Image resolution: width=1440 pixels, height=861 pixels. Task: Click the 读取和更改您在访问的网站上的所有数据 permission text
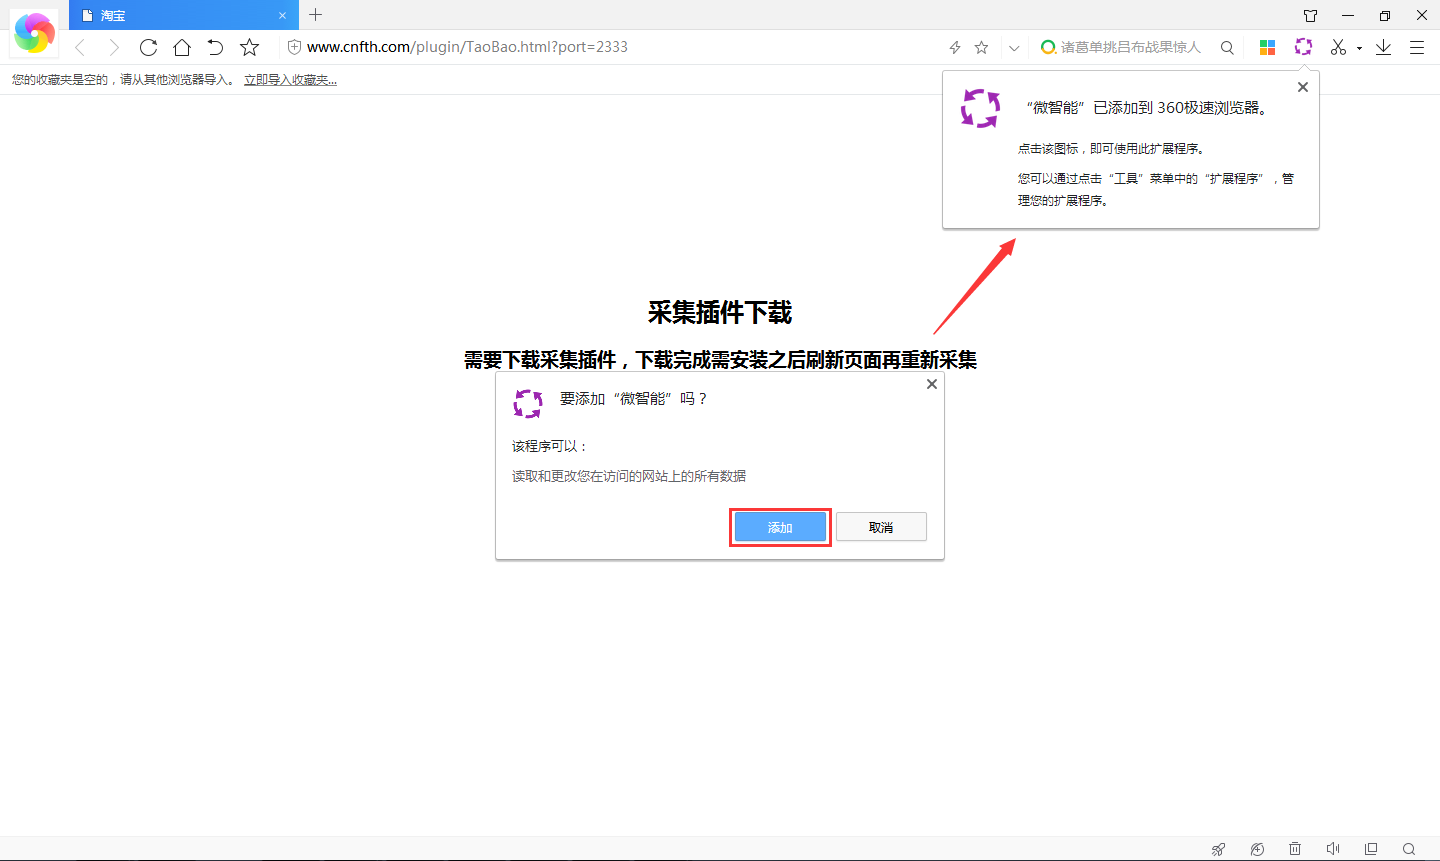[x=629, y=476]
